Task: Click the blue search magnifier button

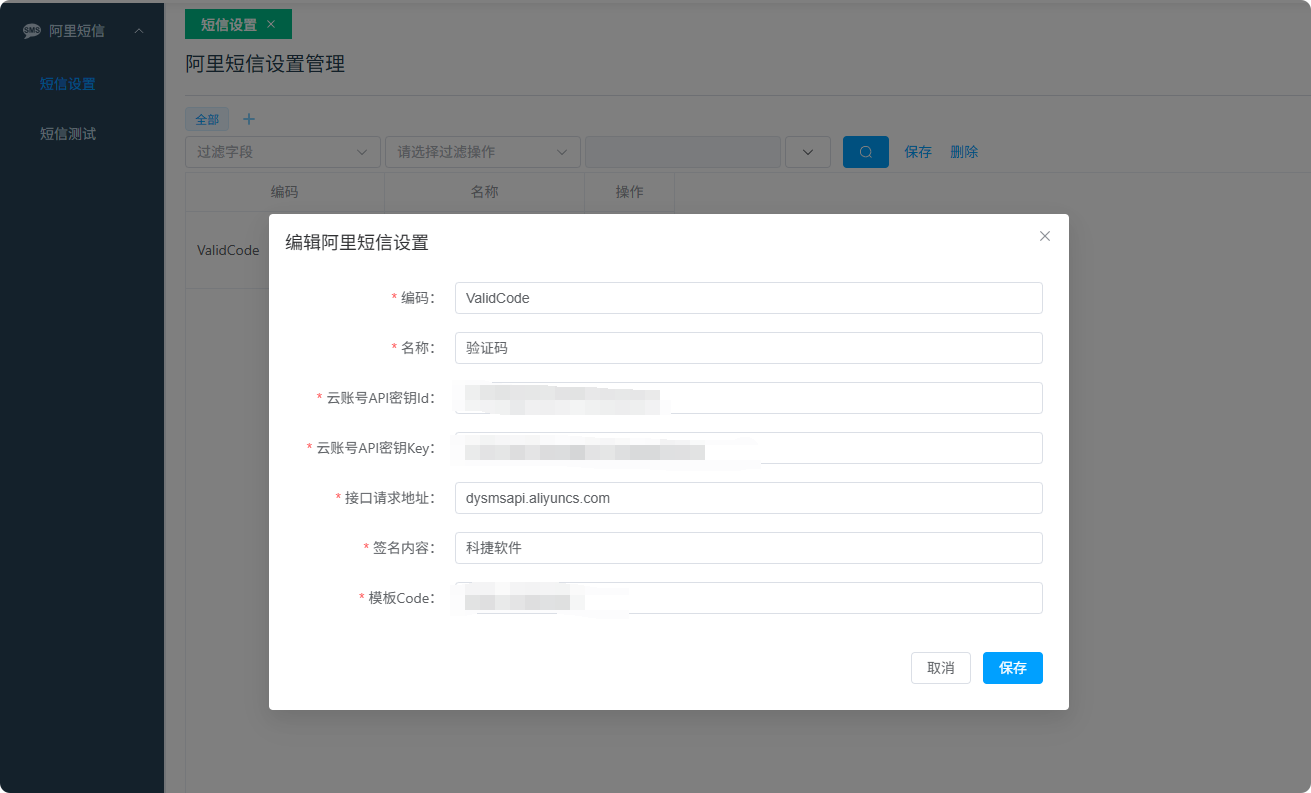Action: click(865, 152)
